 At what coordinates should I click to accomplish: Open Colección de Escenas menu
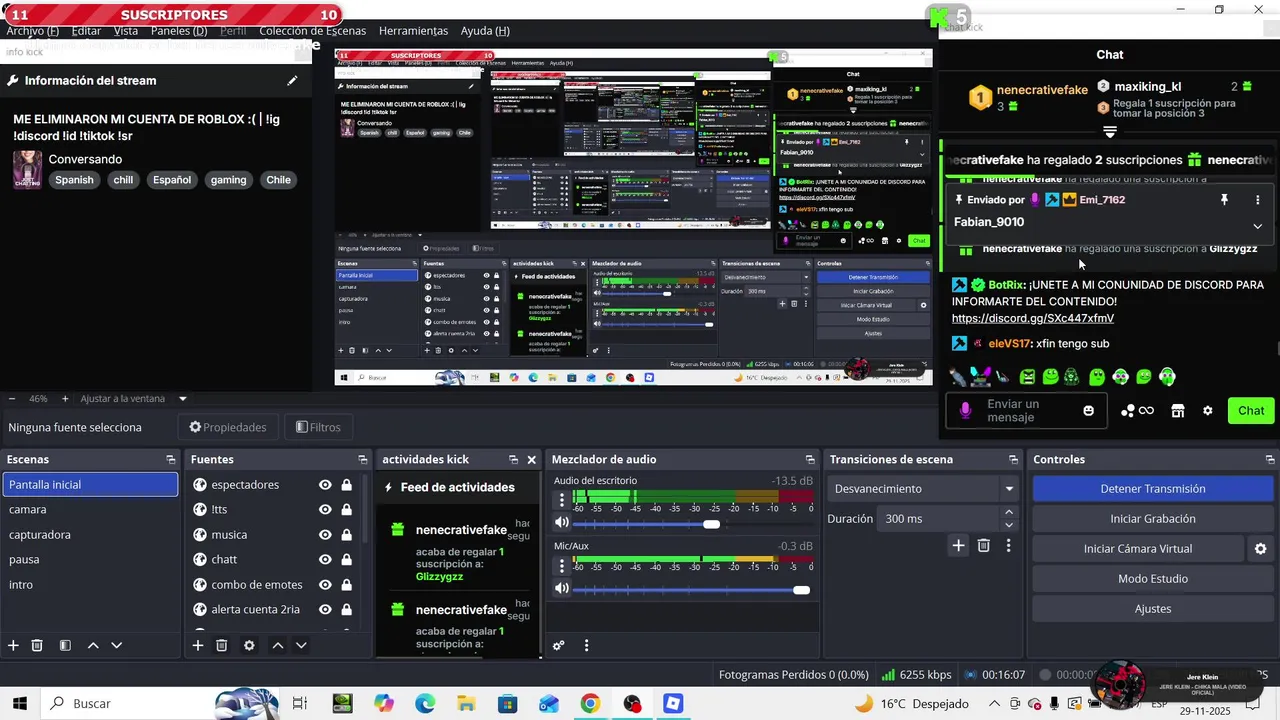[313, 31]
